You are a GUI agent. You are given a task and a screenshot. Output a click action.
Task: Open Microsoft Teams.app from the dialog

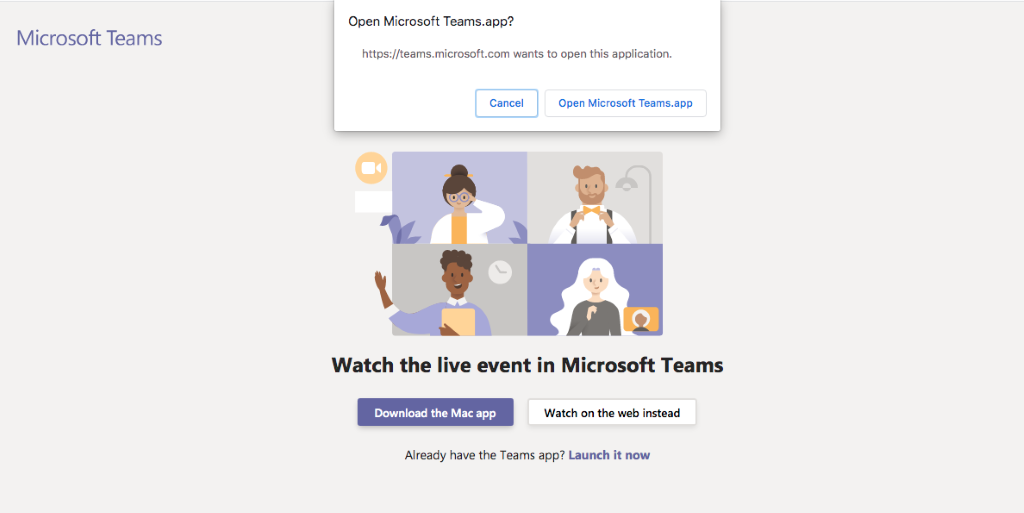(x=625, y=103)
